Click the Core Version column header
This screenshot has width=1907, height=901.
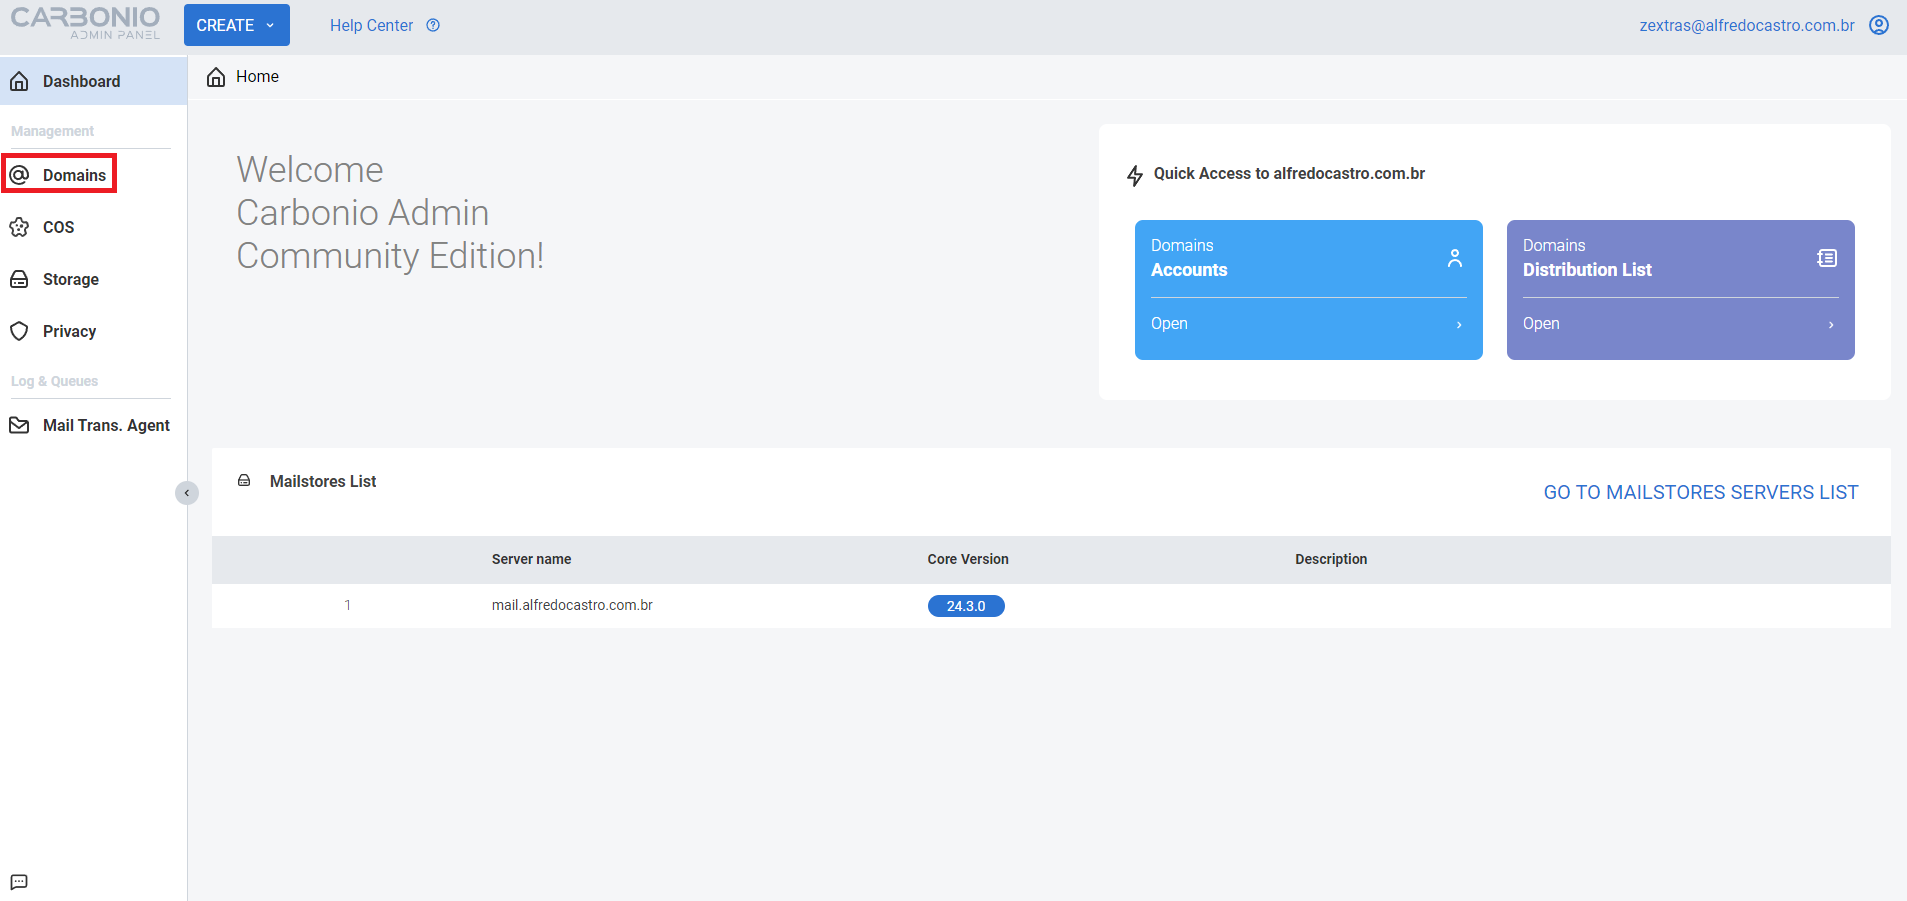pyautogui.click(x=968, y=559)
